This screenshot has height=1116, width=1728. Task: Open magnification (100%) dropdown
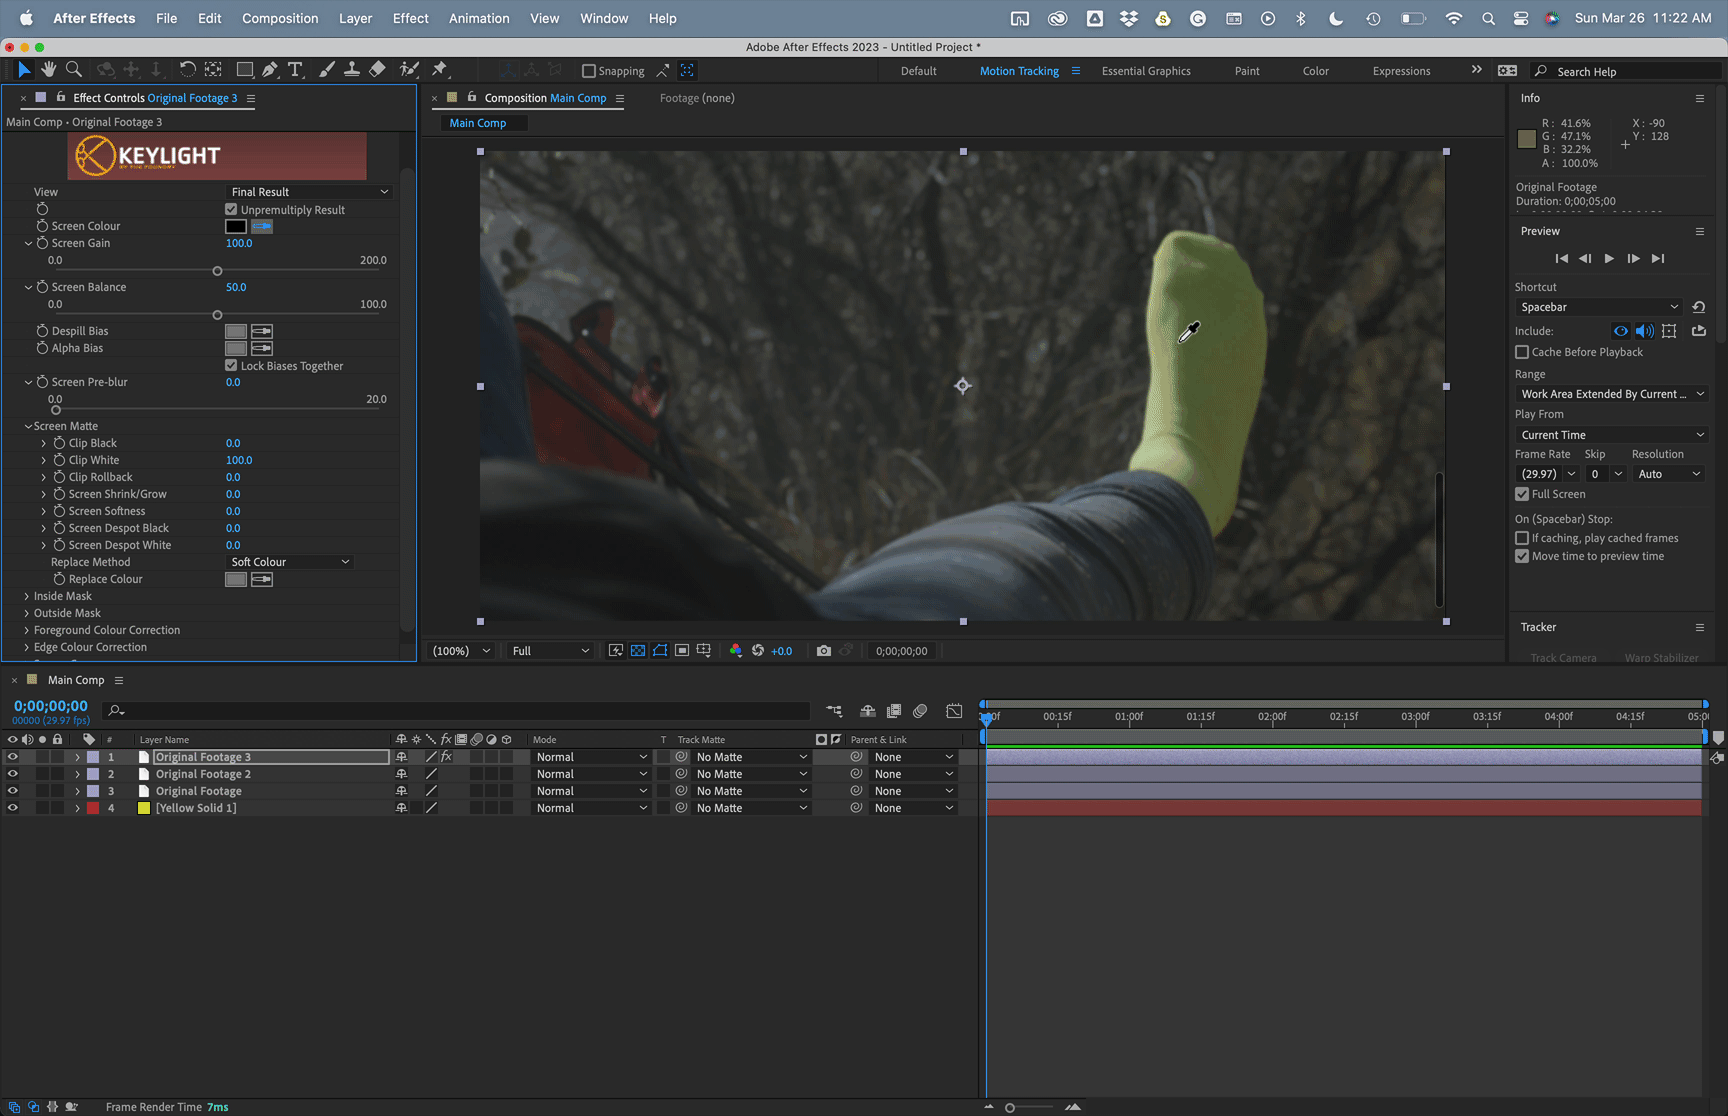tap(461, 651)
